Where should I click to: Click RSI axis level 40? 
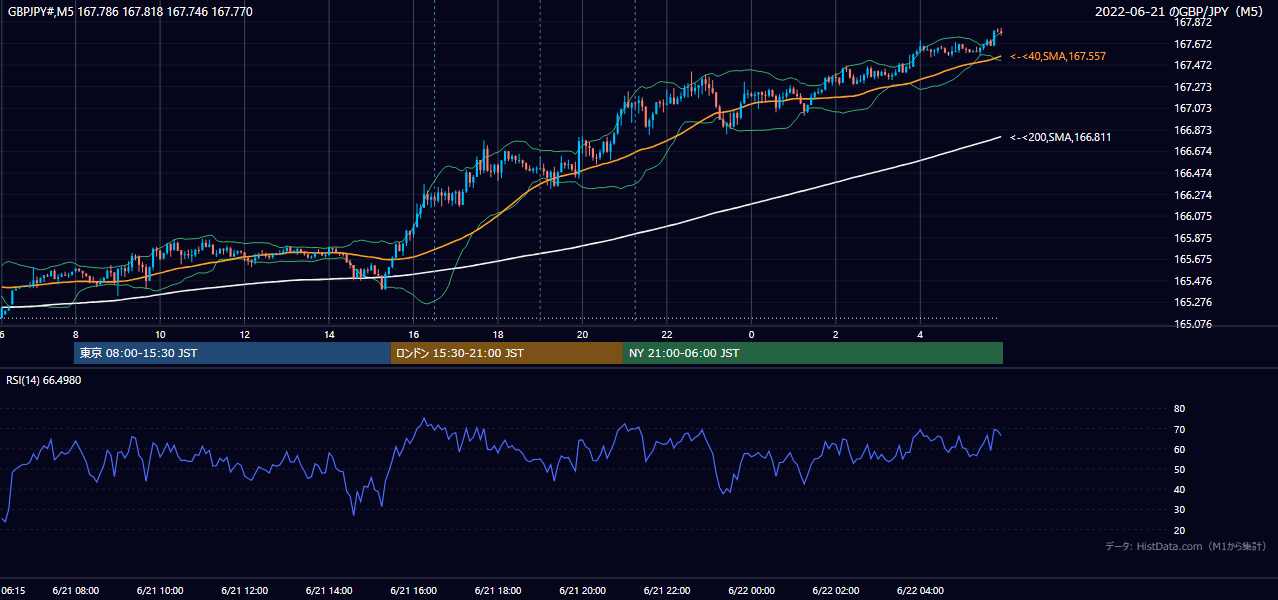click(1179, 489)
